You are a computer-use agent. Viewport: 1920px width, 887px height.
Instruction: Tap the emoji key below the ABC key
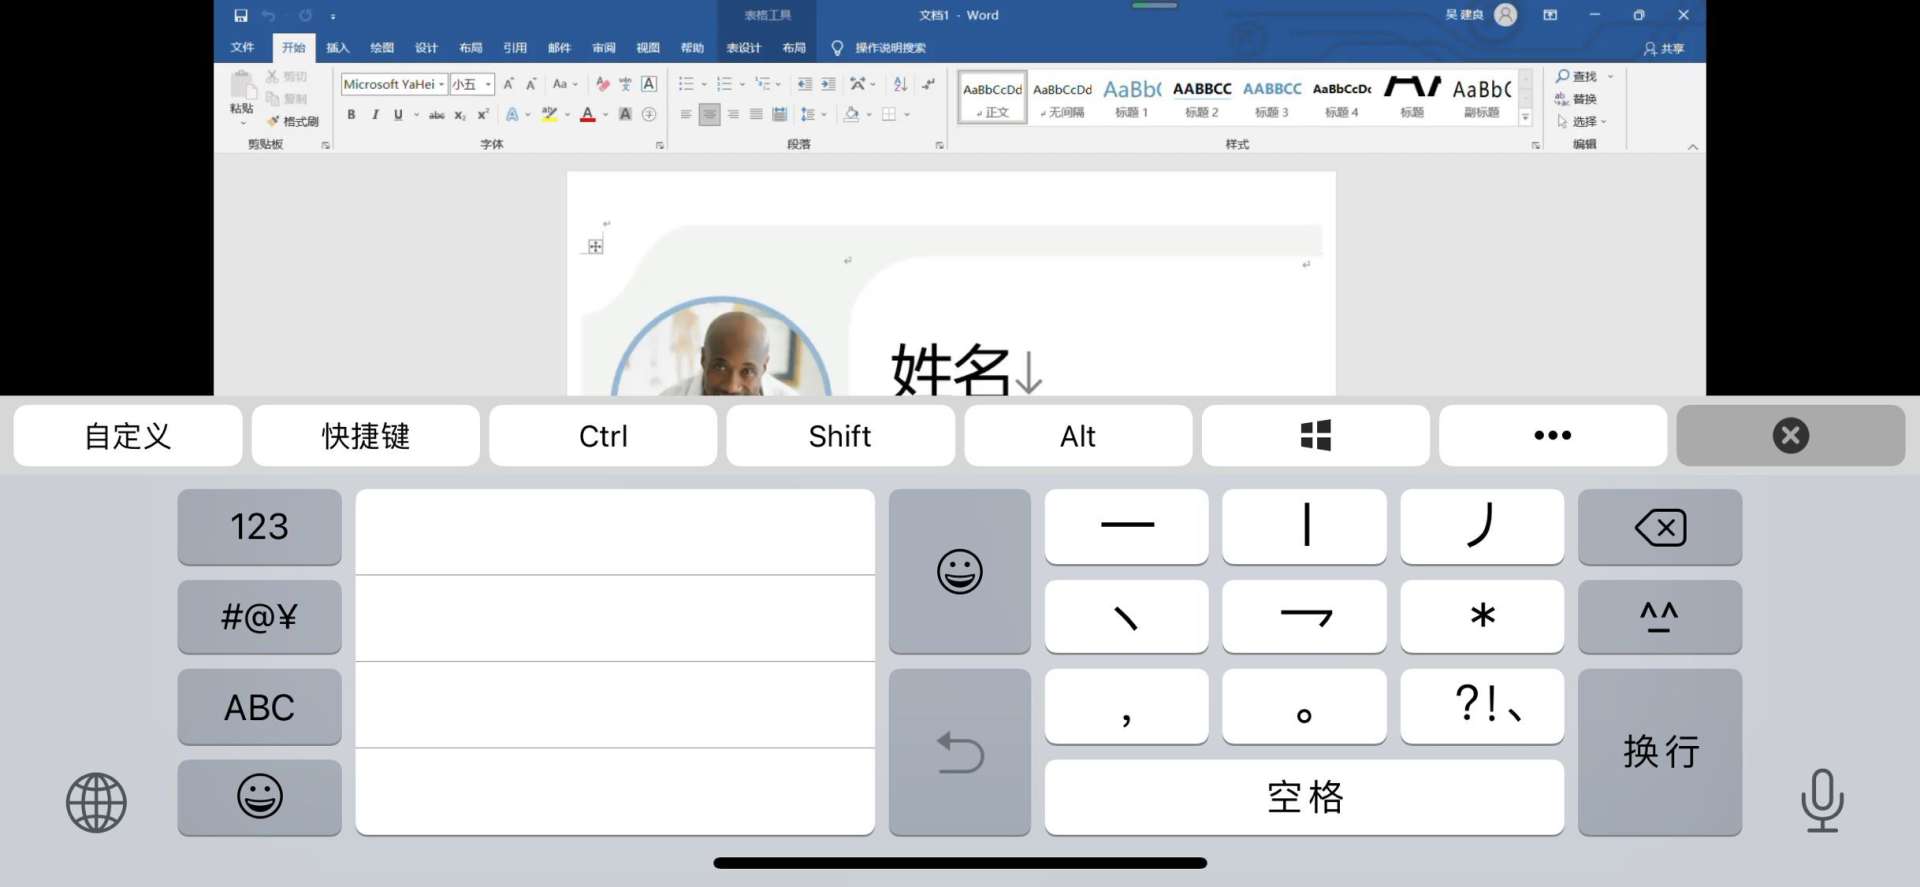point(259,797)
